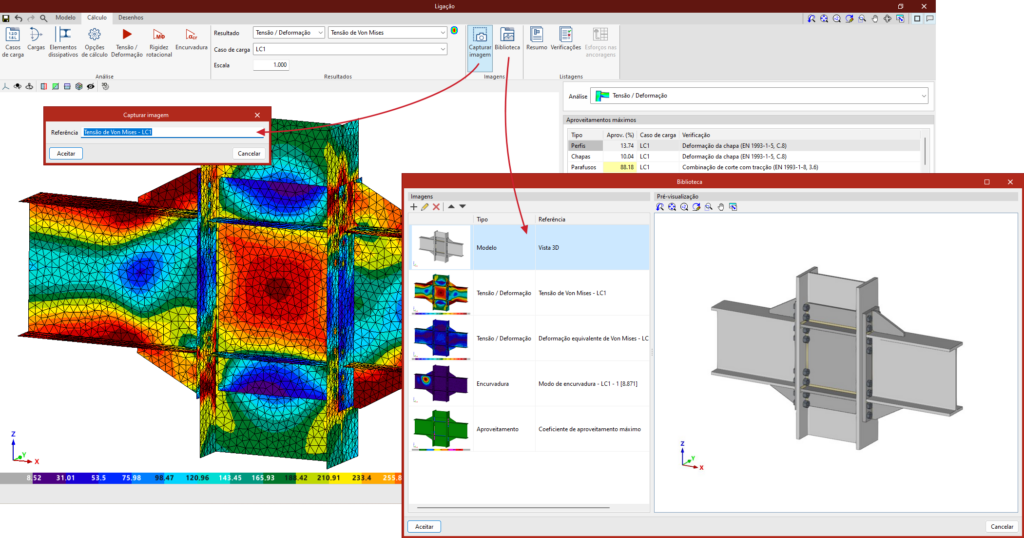Open the Resumo listing
This screenshot has width=1024, height=538.
pyautogui.click(x=536, y=39)
